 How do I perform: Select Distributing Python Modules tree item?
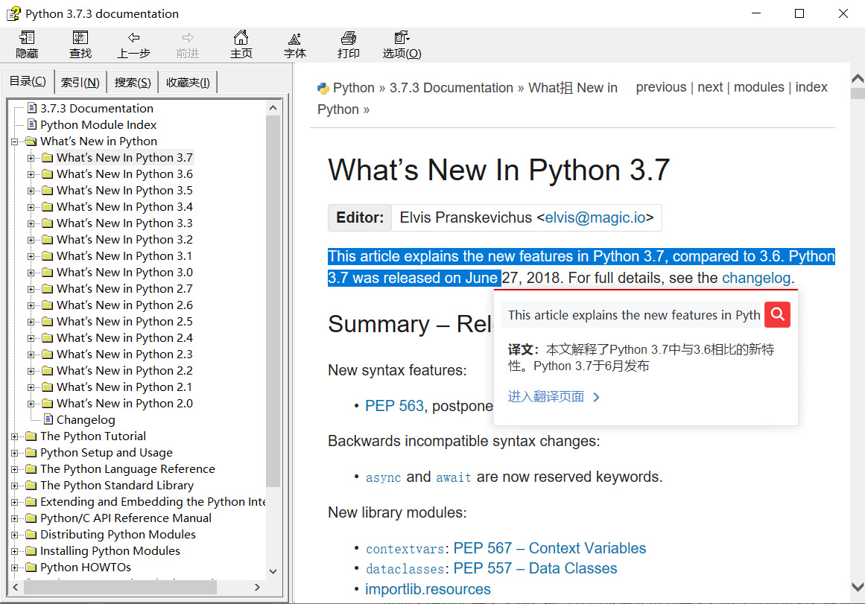(x=118, y=534)
